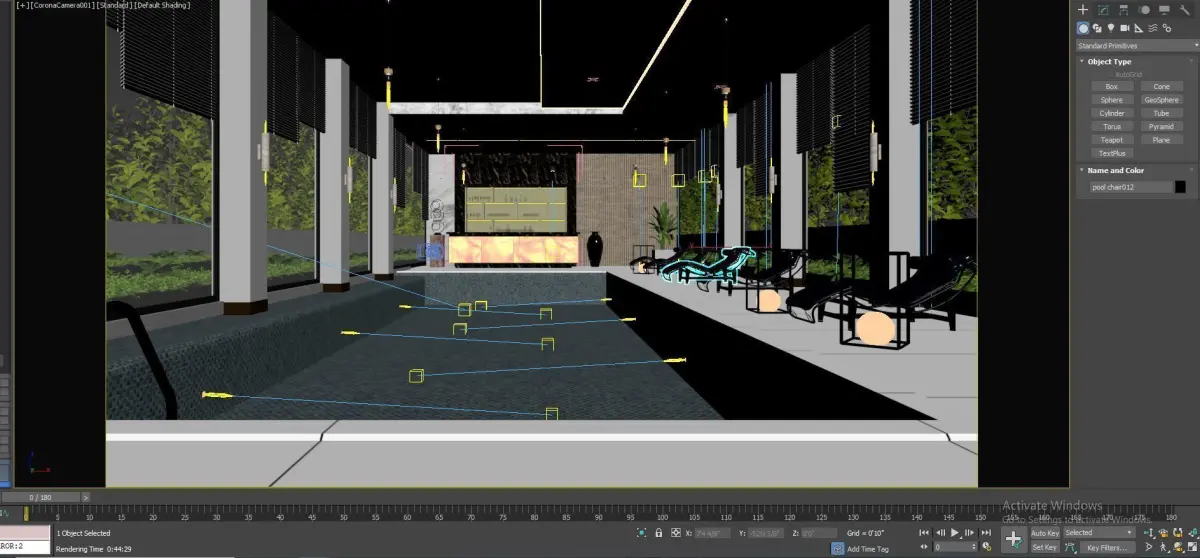Create a TextPlus object

(x=1112, y=153)
